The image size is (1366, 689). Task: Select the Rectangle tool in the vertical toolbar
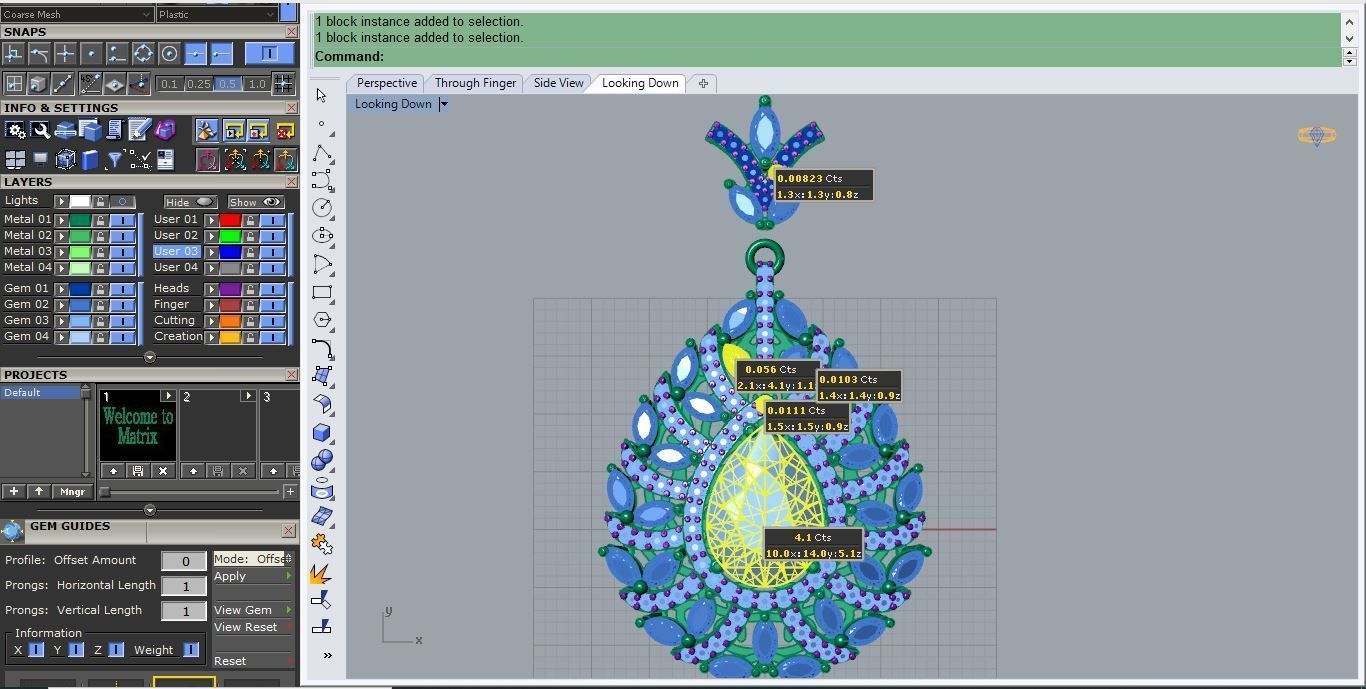point(322,293)
